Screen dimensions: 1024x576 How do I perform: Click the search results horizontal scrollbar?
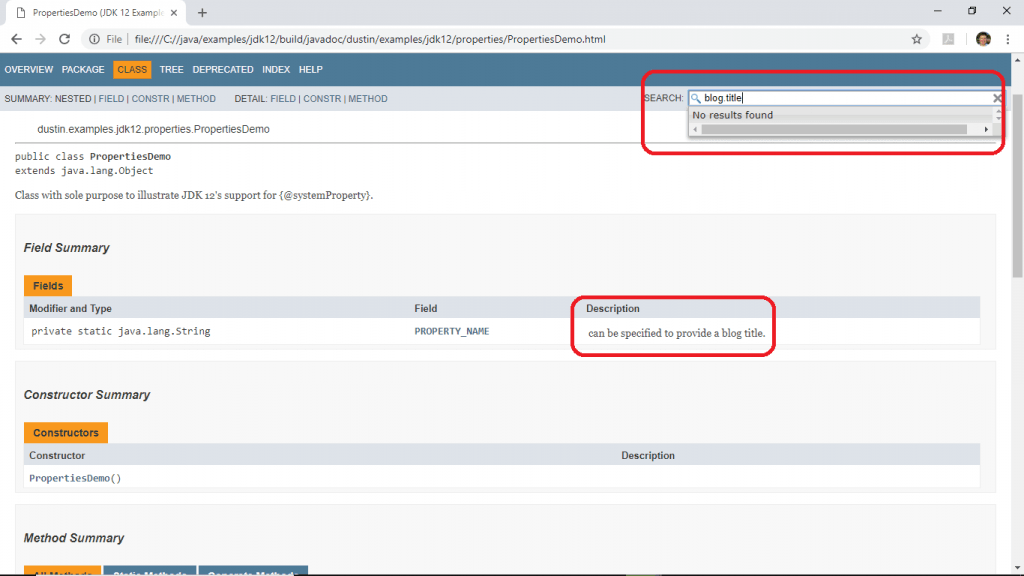coord(834,129)
